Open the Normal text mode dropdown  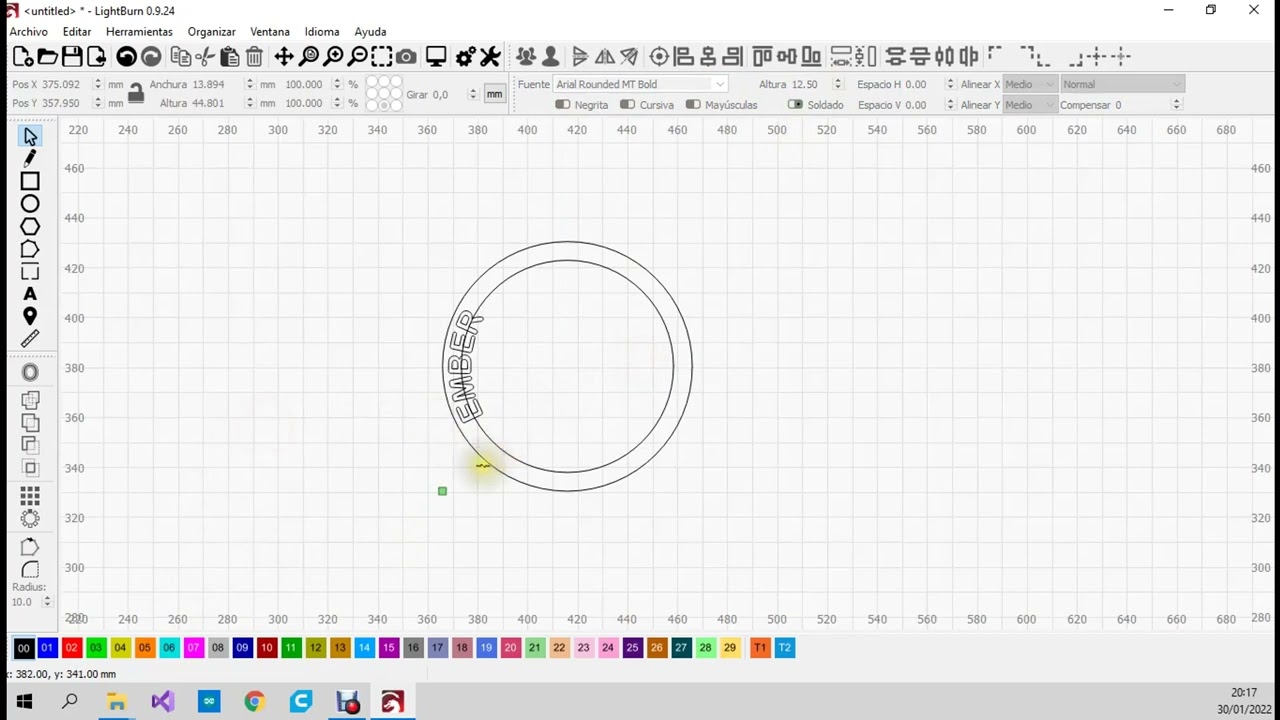[1122, 84]
